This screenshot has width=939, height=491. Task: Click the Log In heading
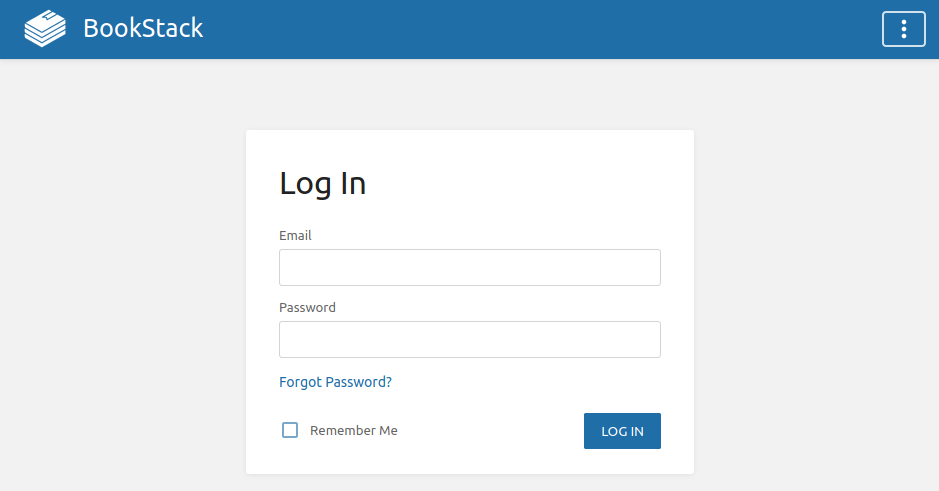[322, 183]
